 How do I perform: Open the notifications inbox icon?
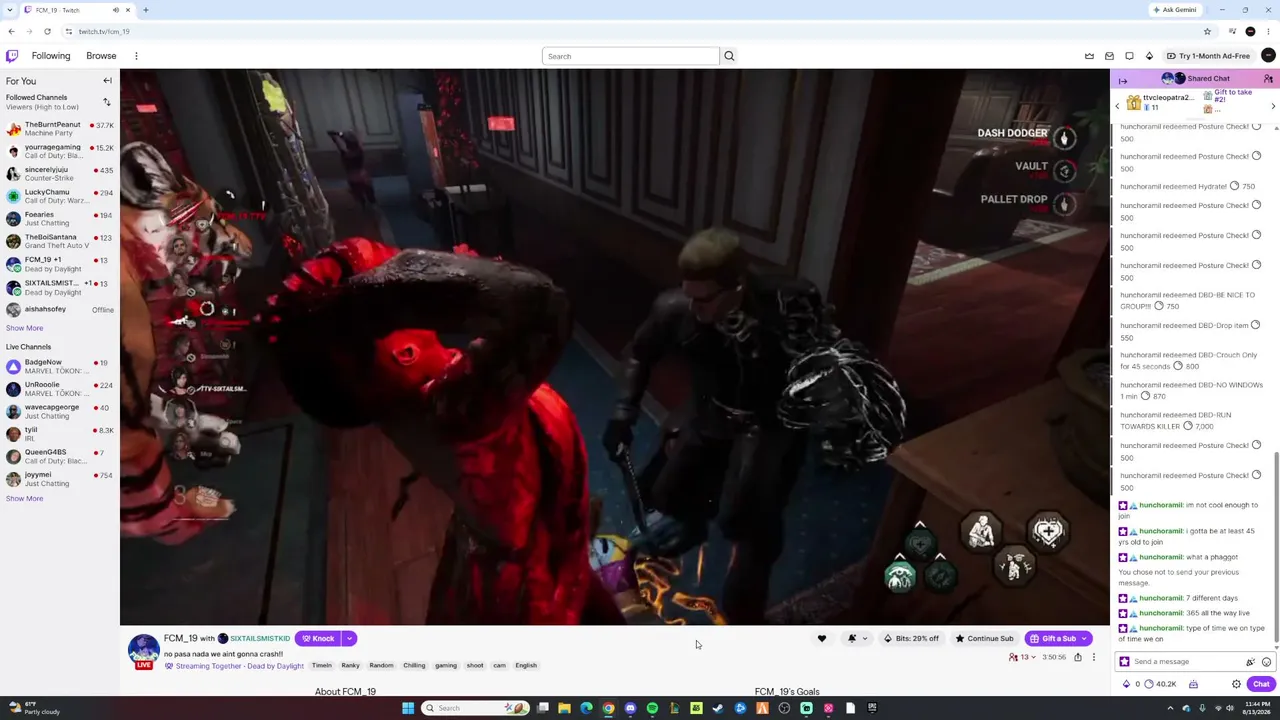pos(1109,56)
